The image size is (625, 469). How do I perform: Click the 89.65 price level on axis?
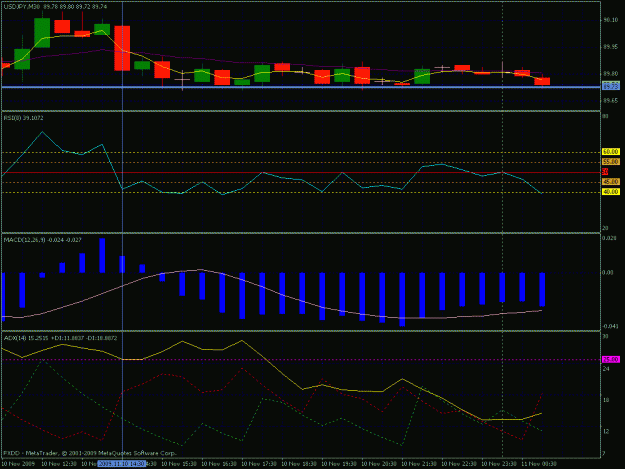610,101
